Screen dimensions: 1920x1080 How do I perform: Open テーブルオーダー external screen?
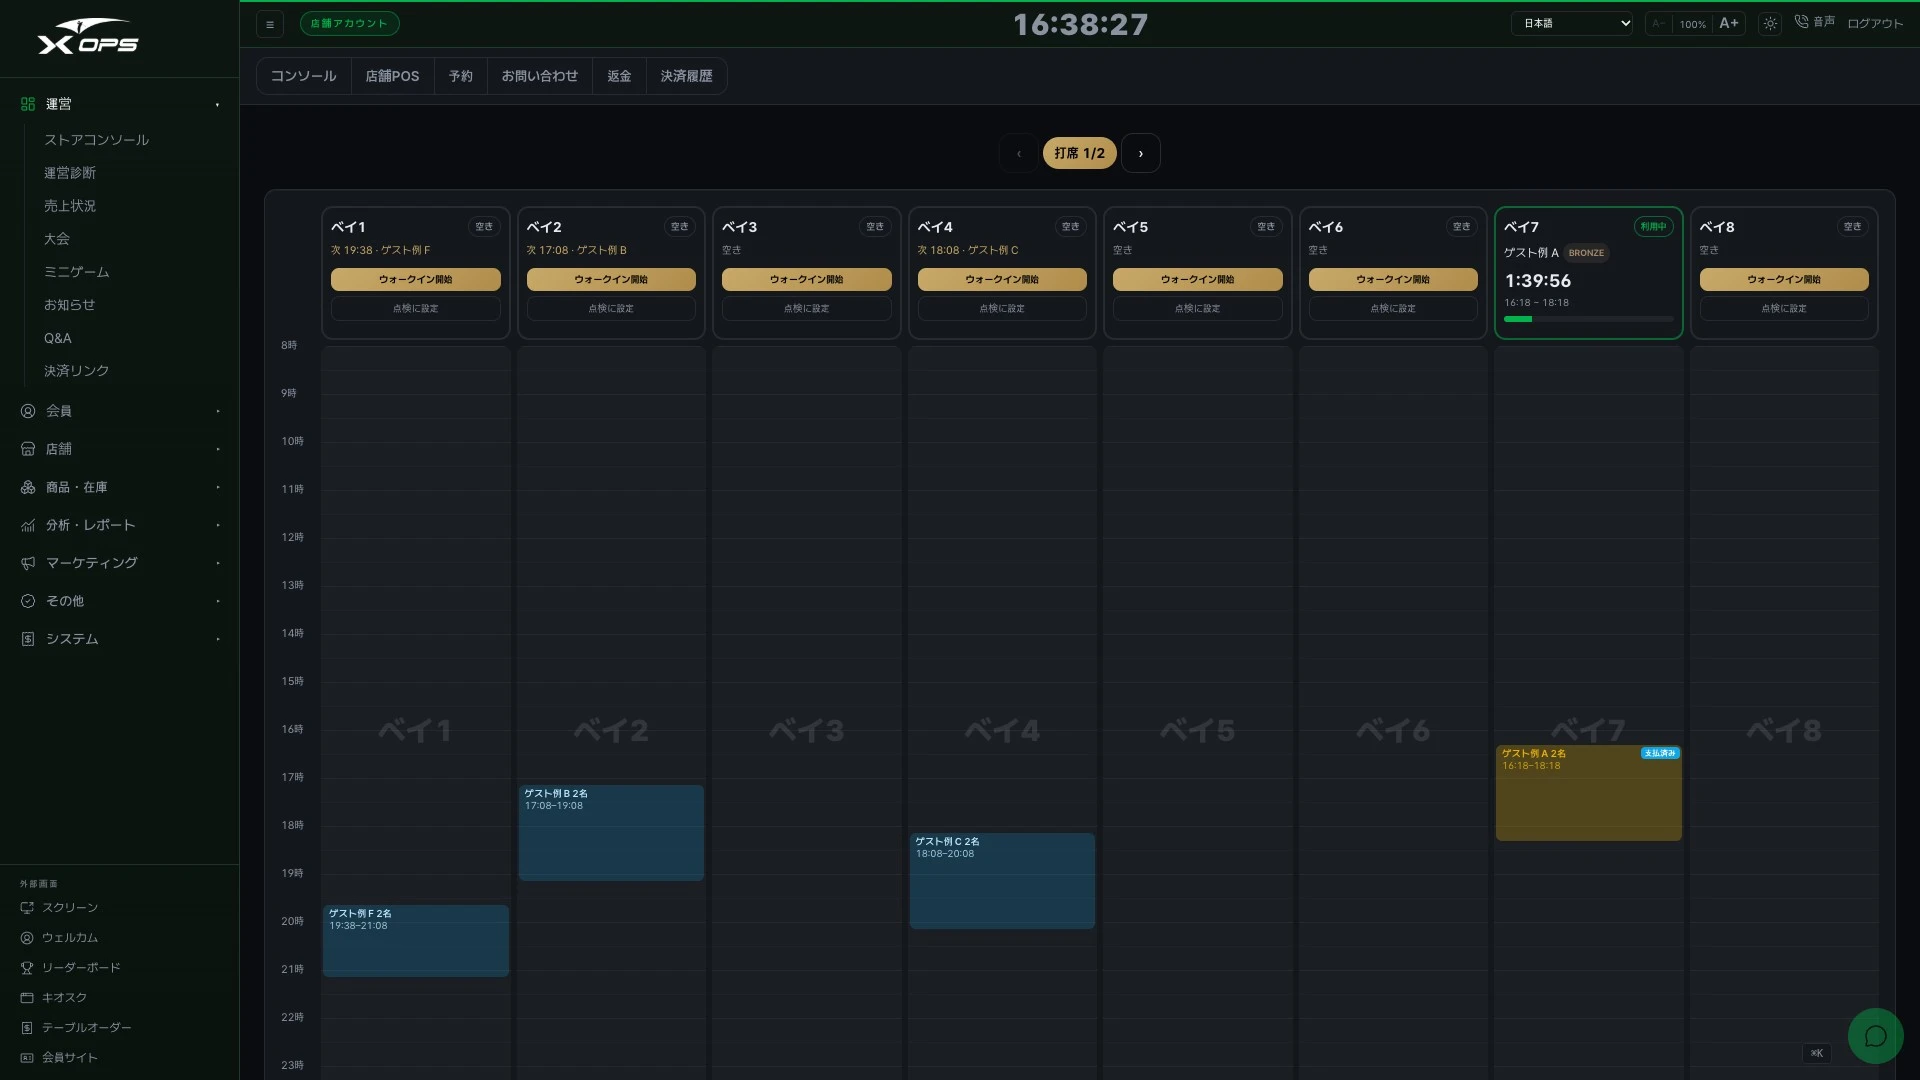pyautogui.click(x=76, y=1028)
